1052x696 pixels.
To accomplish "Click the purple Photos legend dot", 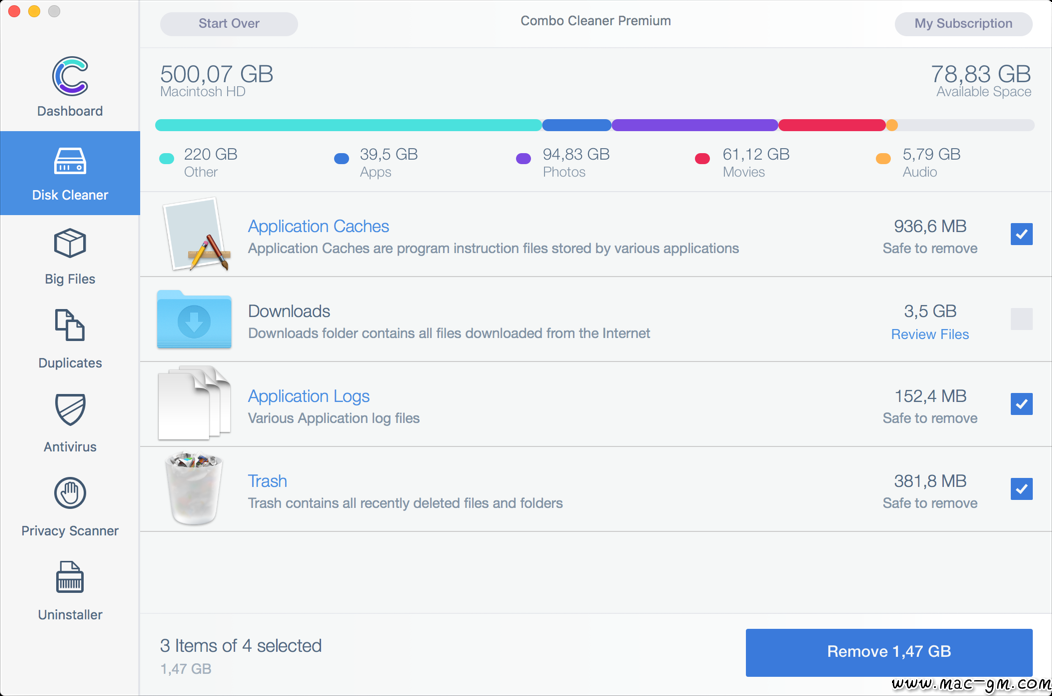I will pos(523,158).
